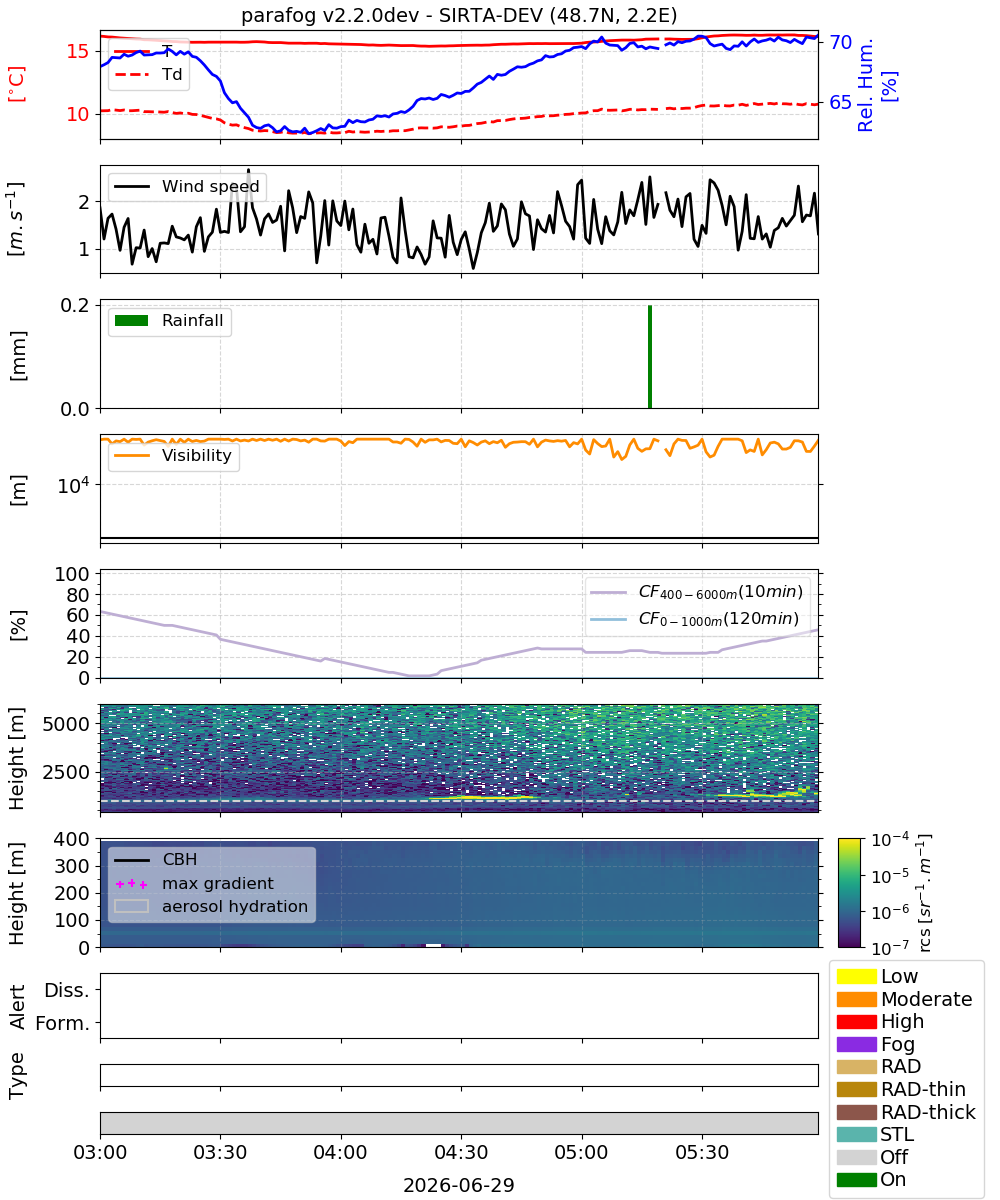Click the 04:30 time tick label

[461, 1151]
